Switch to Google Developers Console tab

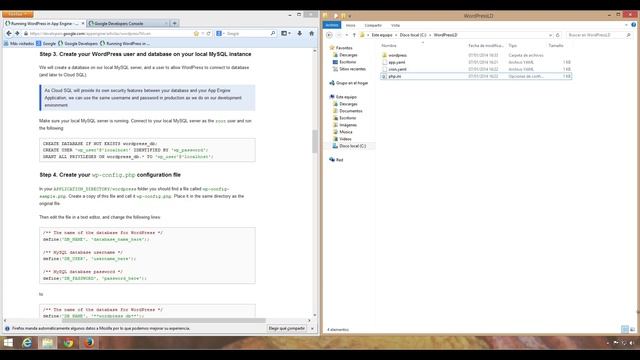(127, 24)
